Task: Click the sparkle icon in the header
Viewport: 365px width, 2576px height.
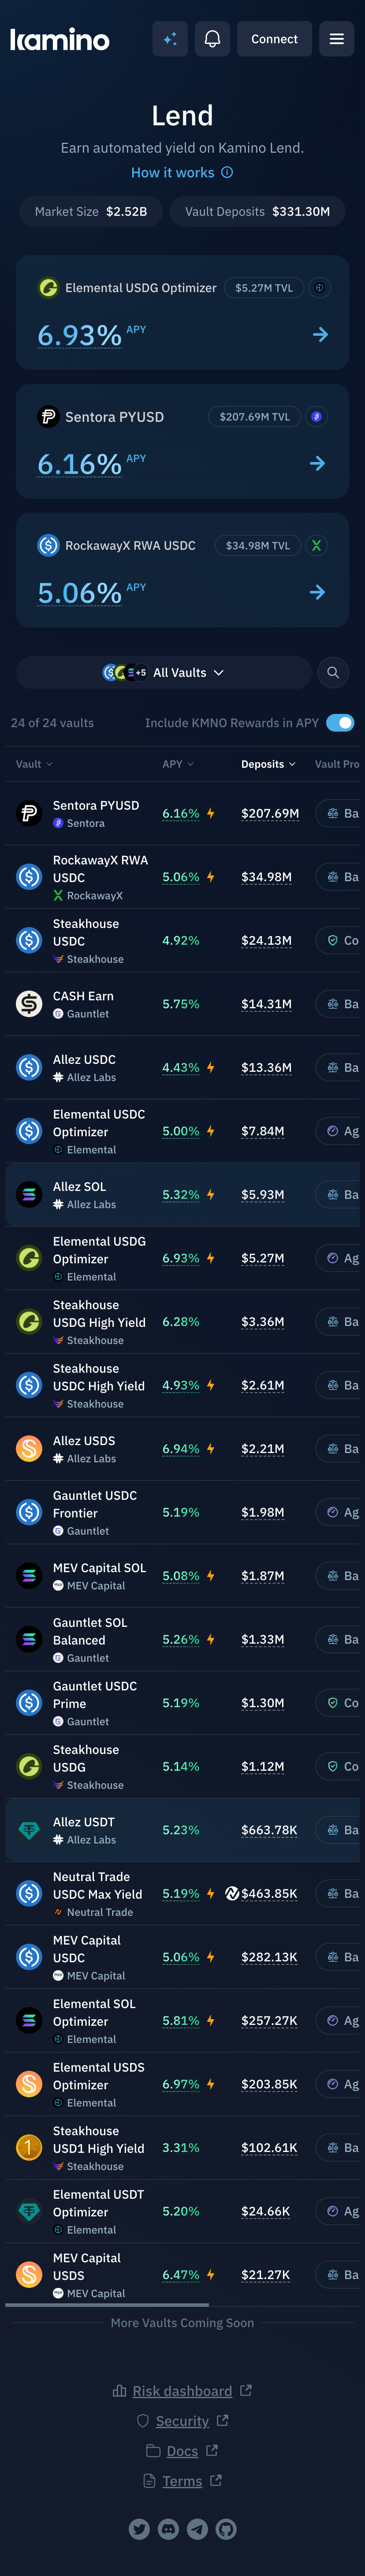Action: 170,39
